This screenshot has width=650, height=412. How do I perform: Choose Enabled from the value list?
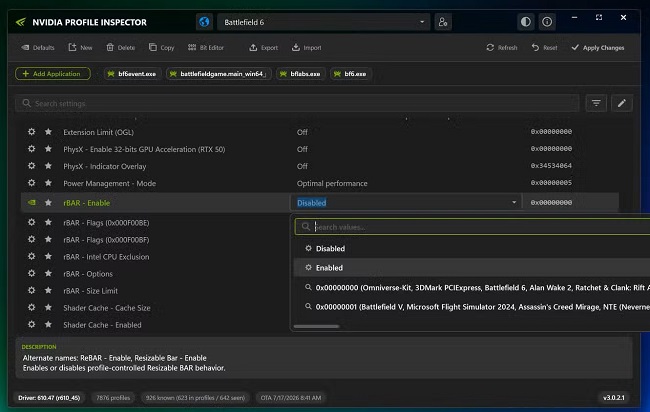[x=472, y=268]
